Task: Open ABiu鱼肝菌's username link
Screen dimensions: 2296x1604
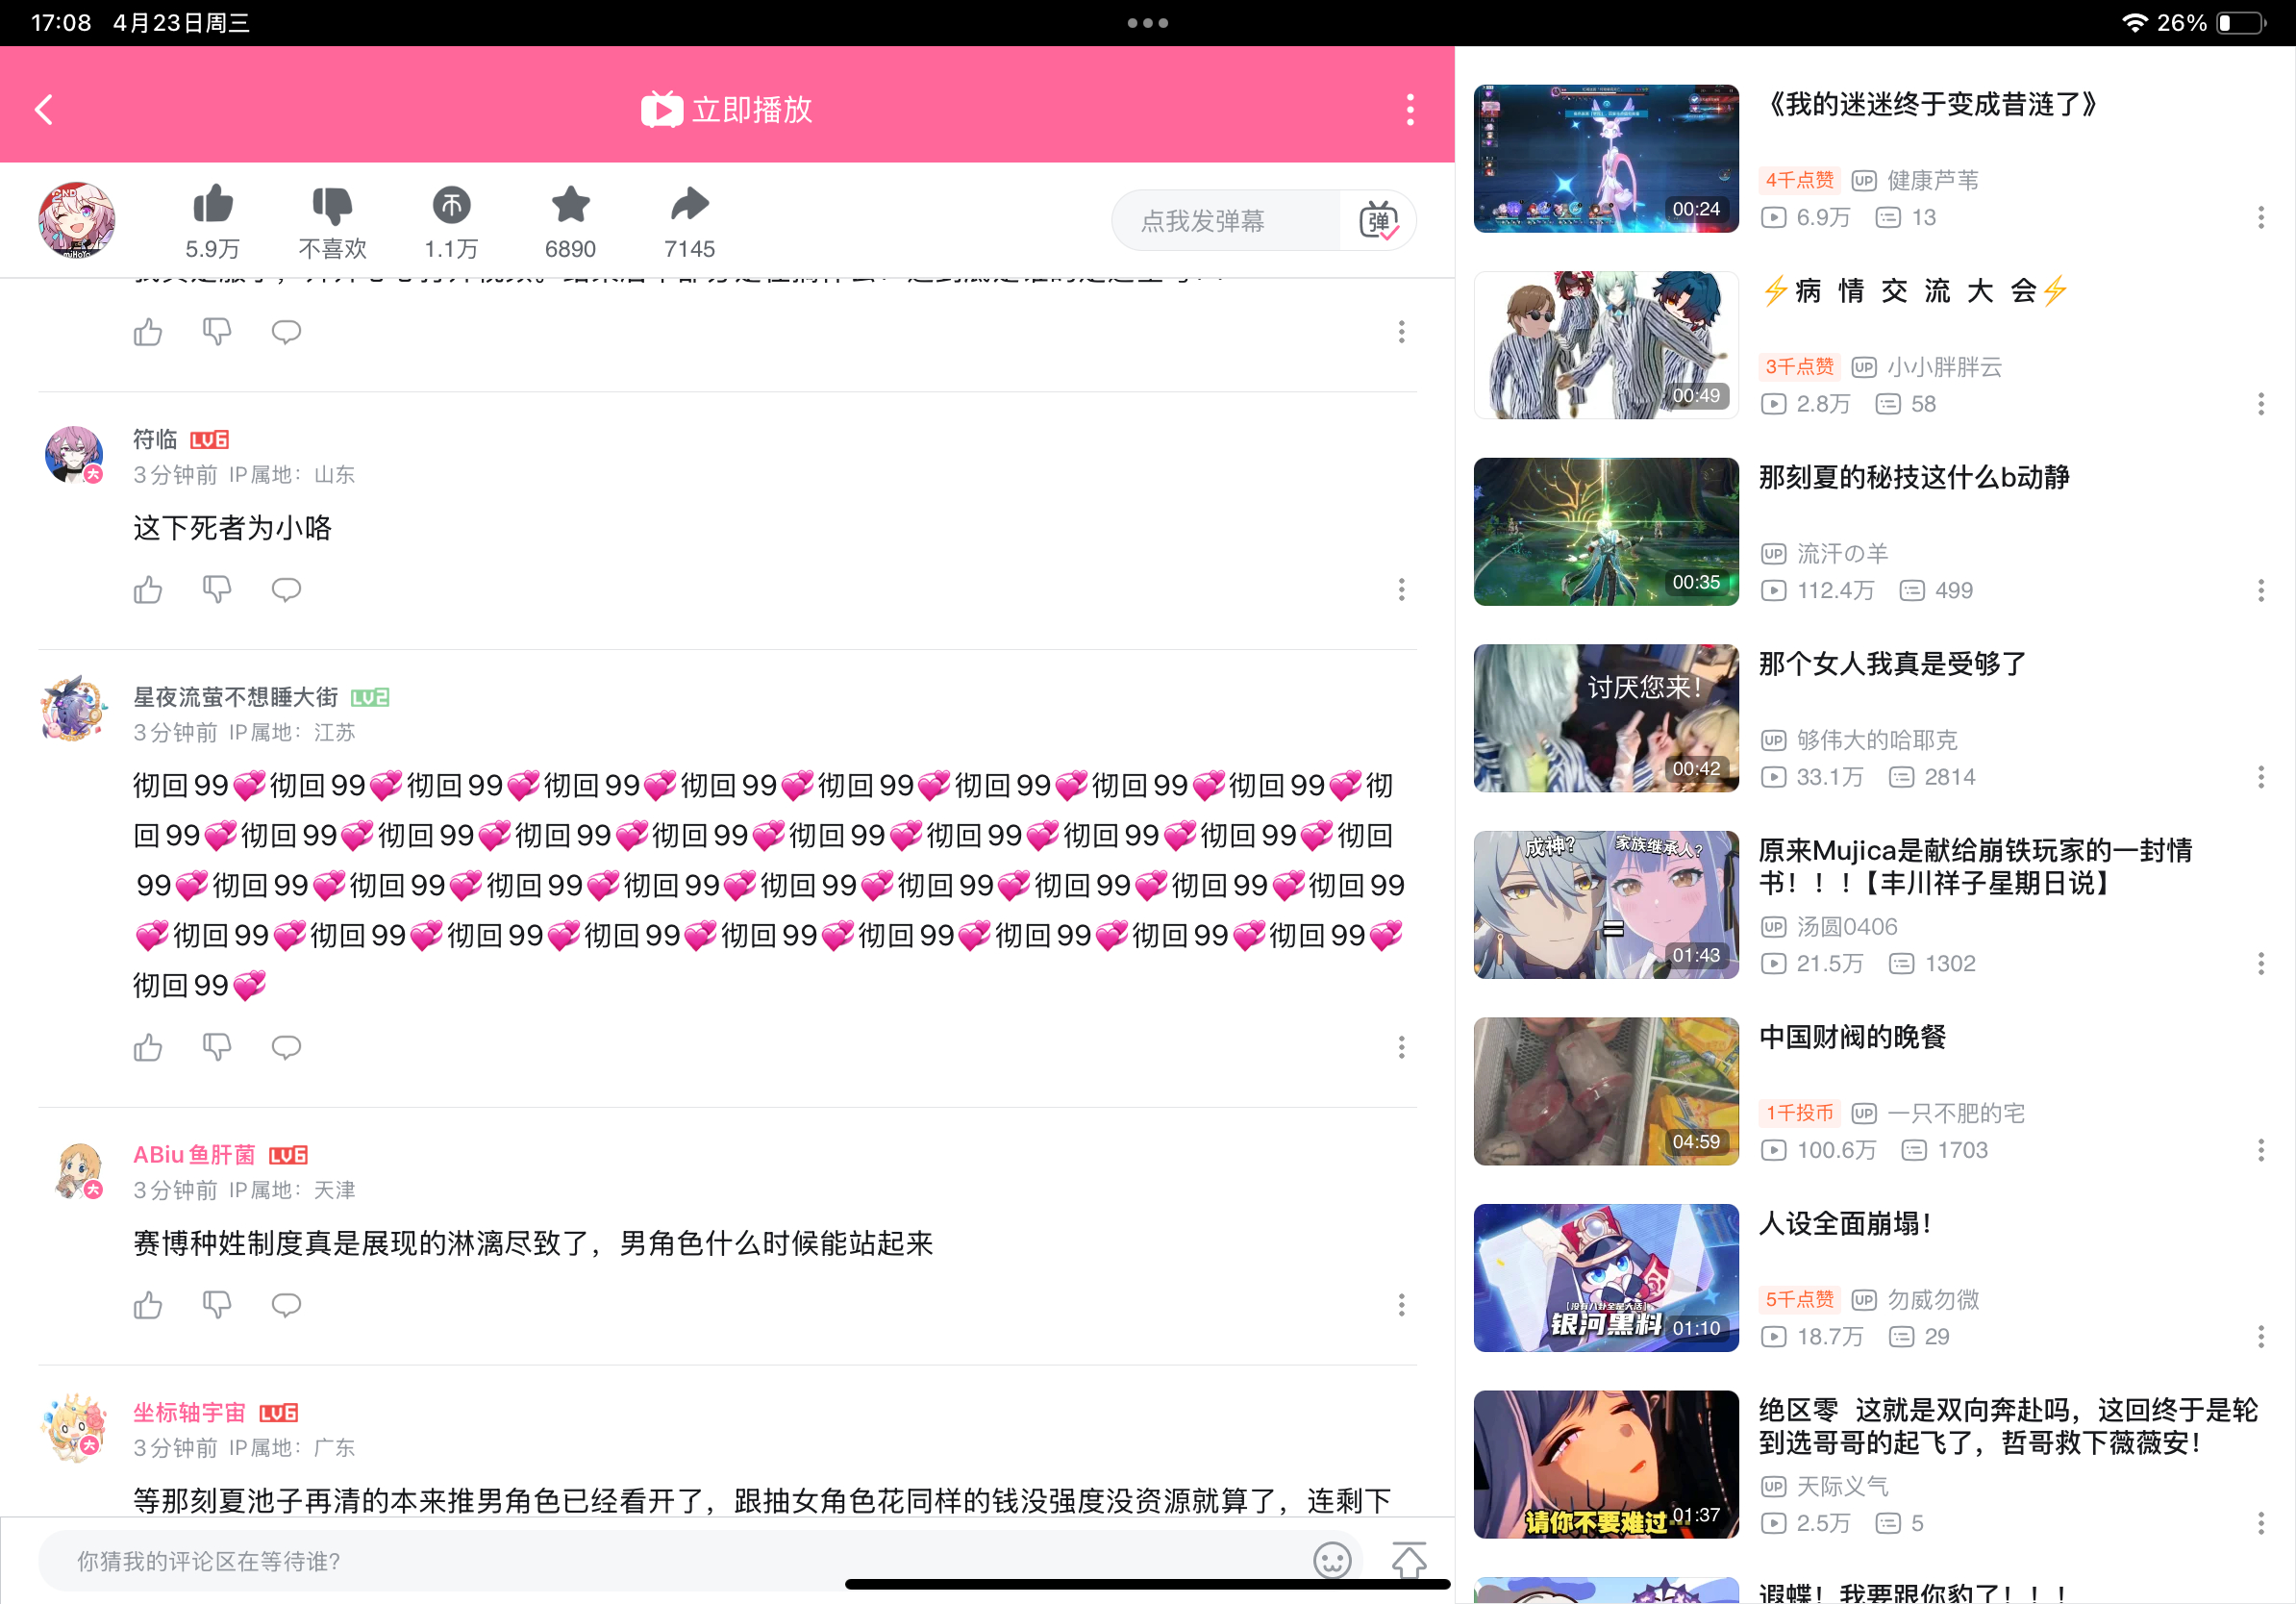Action: tap(194, 1155)
